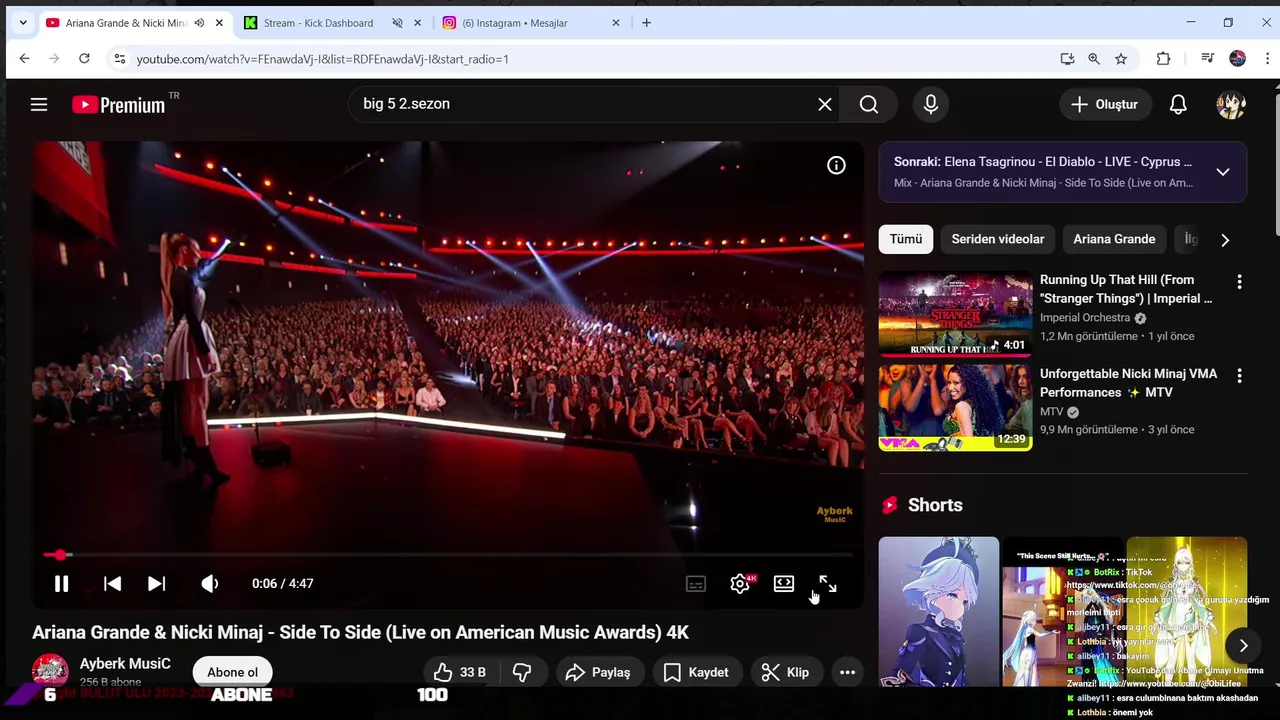Open the MTV channel link
The image size is (1280, 720).
click(1052, 412)
